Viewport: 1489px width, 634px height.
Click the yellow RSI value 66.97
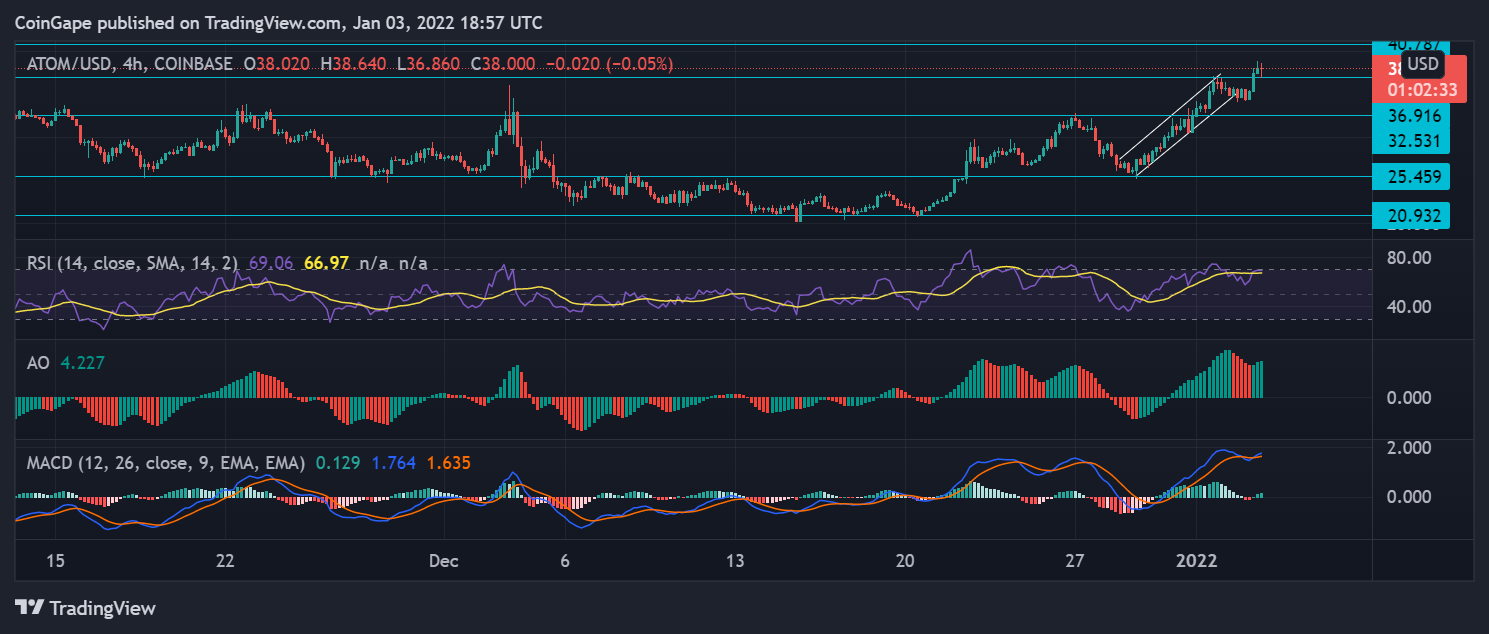(329, 263)
